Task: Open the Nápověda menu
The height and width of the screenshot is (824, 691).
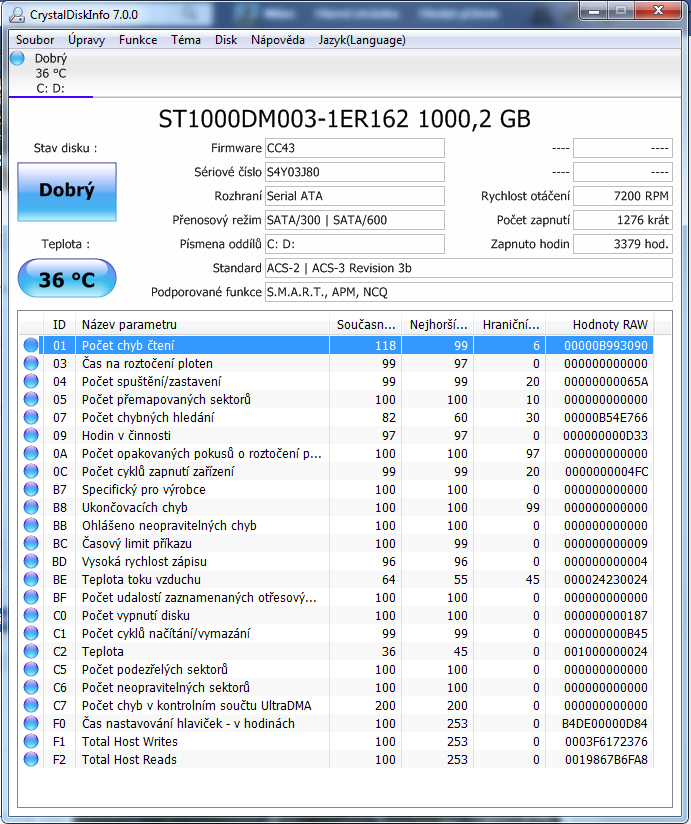Action: (278, 40)
